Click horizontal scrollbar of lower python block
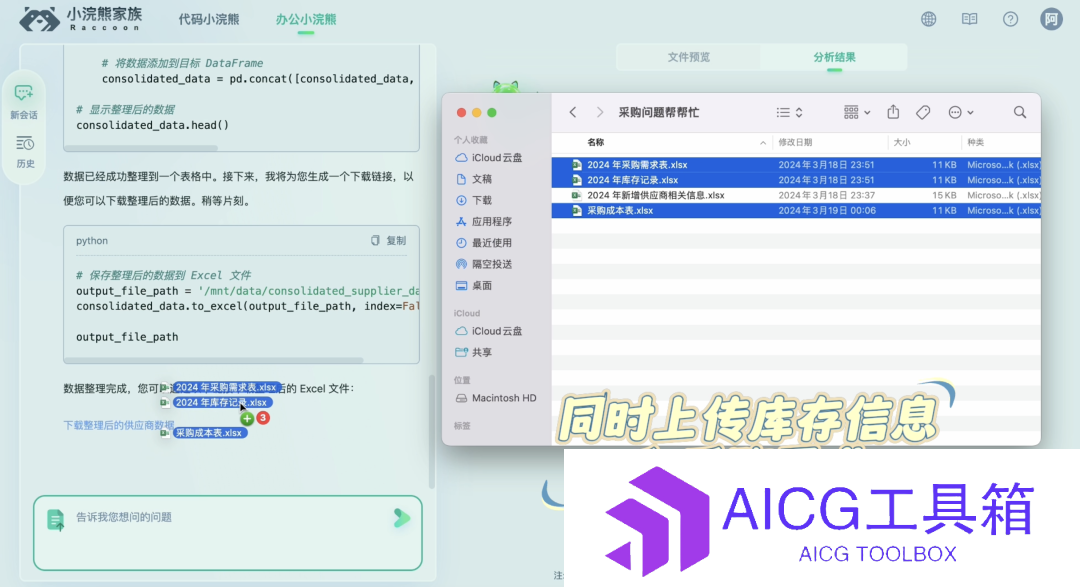The width and height of the screenshot is (1080, 587). tap(214, 360)
